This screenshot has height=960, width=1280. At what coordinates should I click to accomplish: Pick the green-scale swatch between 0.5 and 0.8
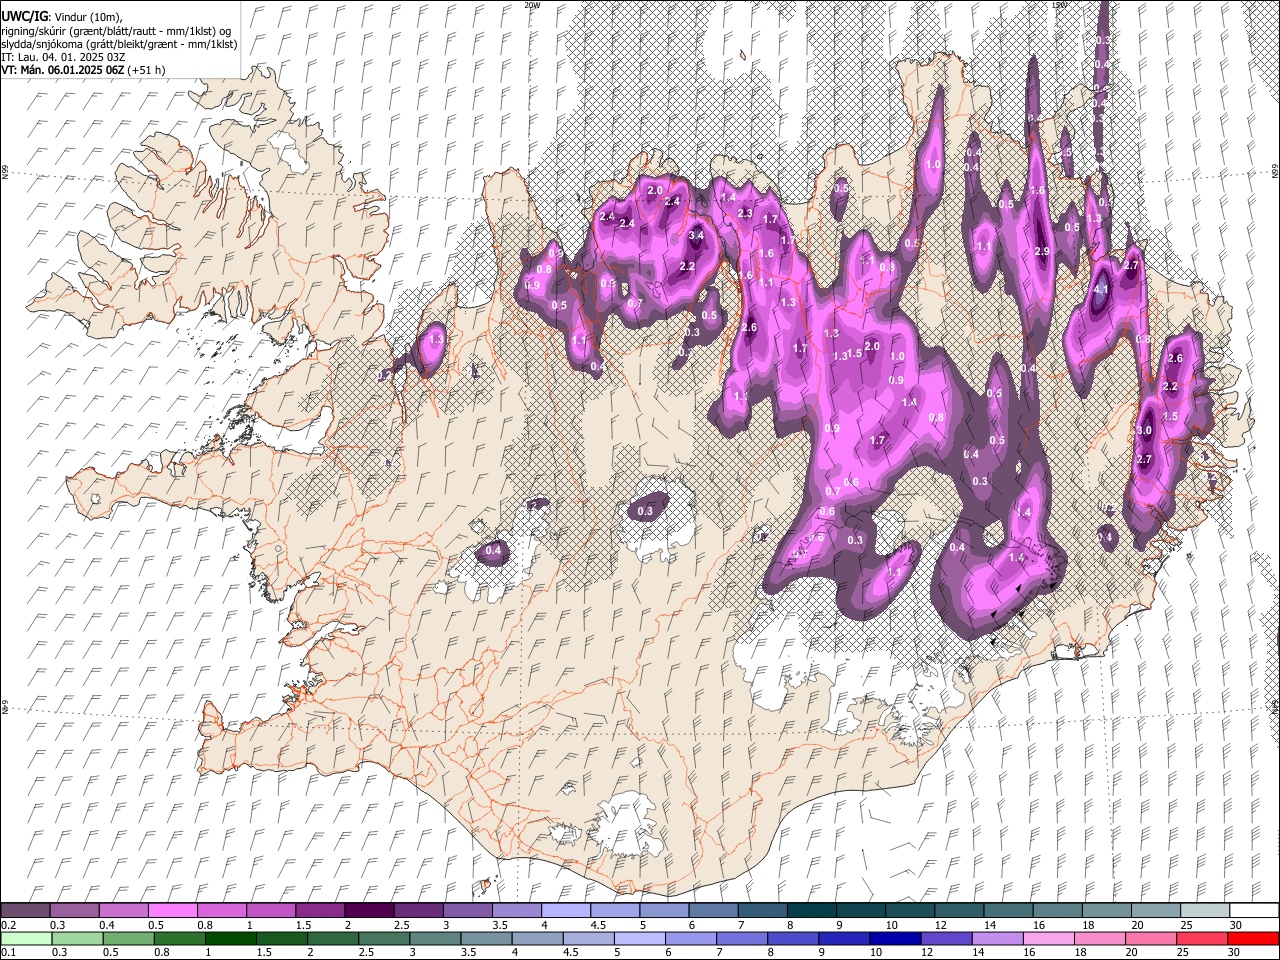coord(129,938)
